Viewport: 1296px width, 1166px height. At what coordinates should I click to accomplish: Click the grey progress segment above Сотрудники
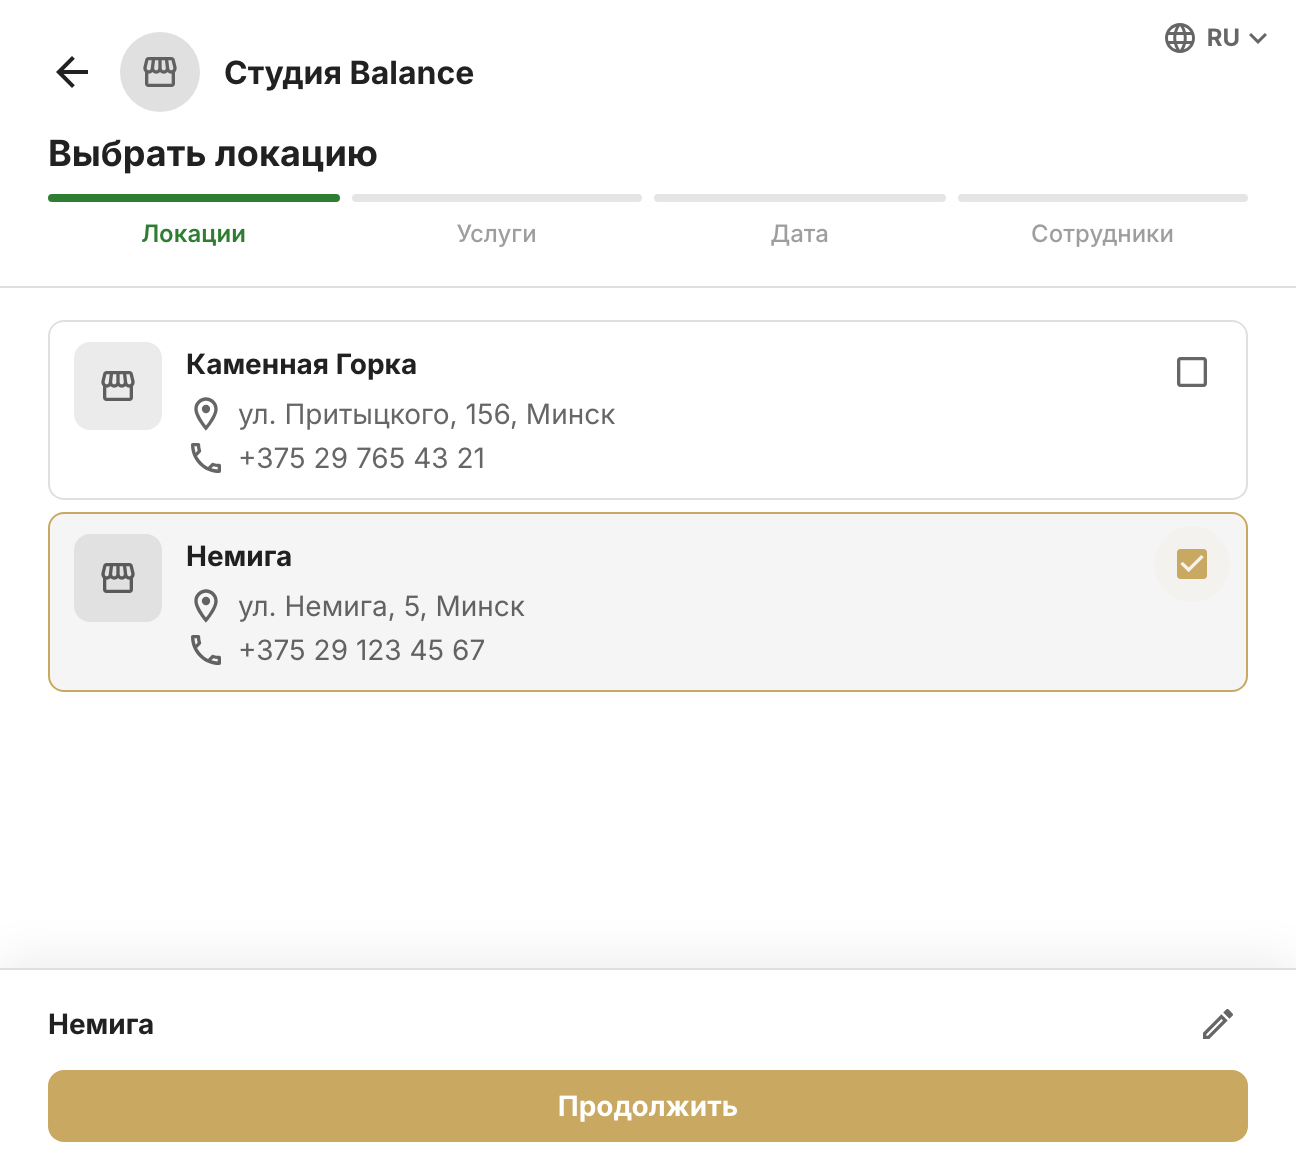(x=1103, y=198)
